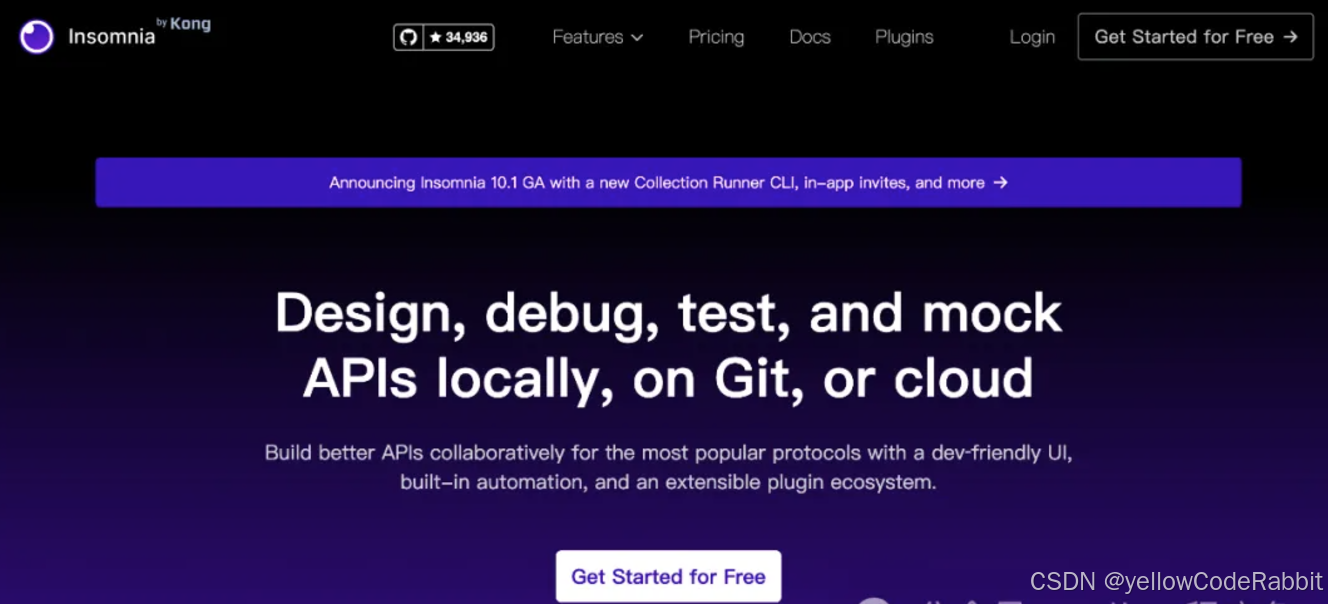Click the Login link

point(1032,37)
